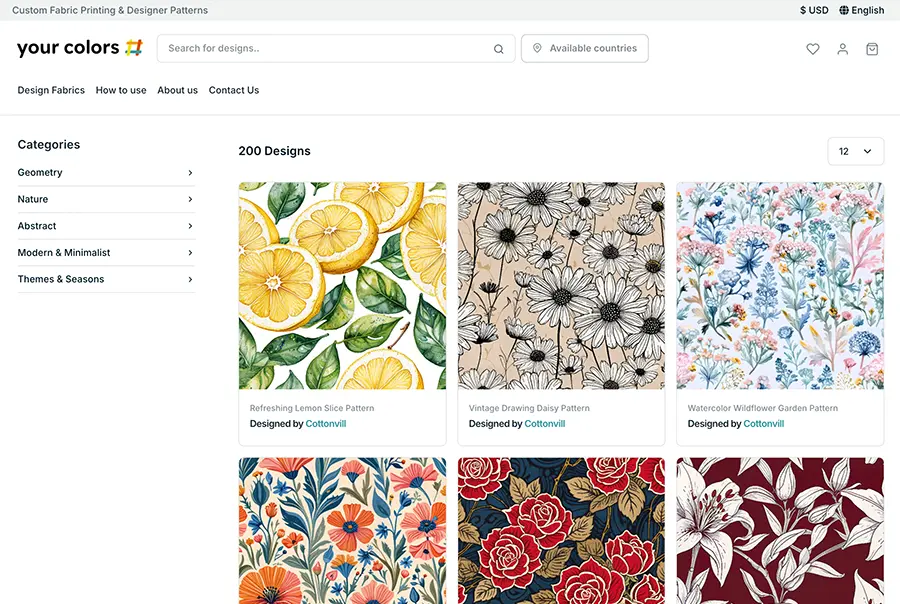Expand the Geometry category
900x604 pixels.
coord(106,172)
